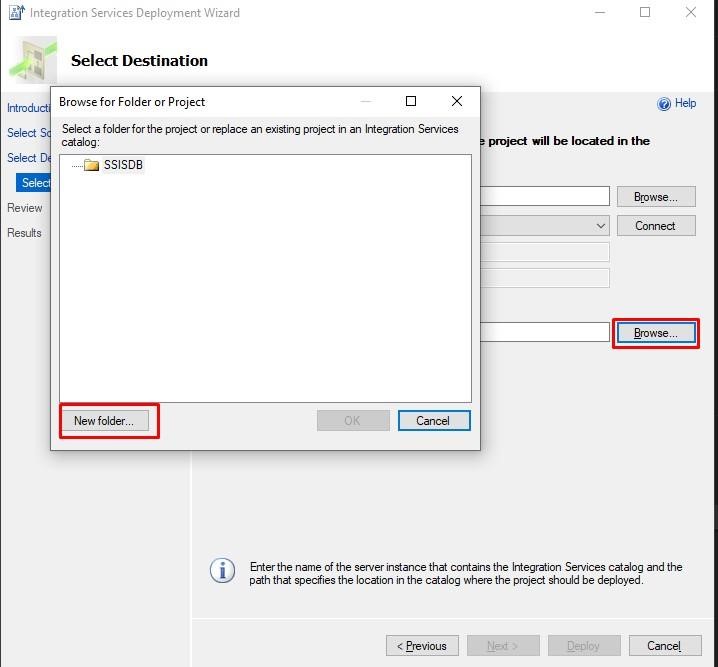
Task: Click the Deployment Wizard title bar icon
Action: click(x=16, y=13)
